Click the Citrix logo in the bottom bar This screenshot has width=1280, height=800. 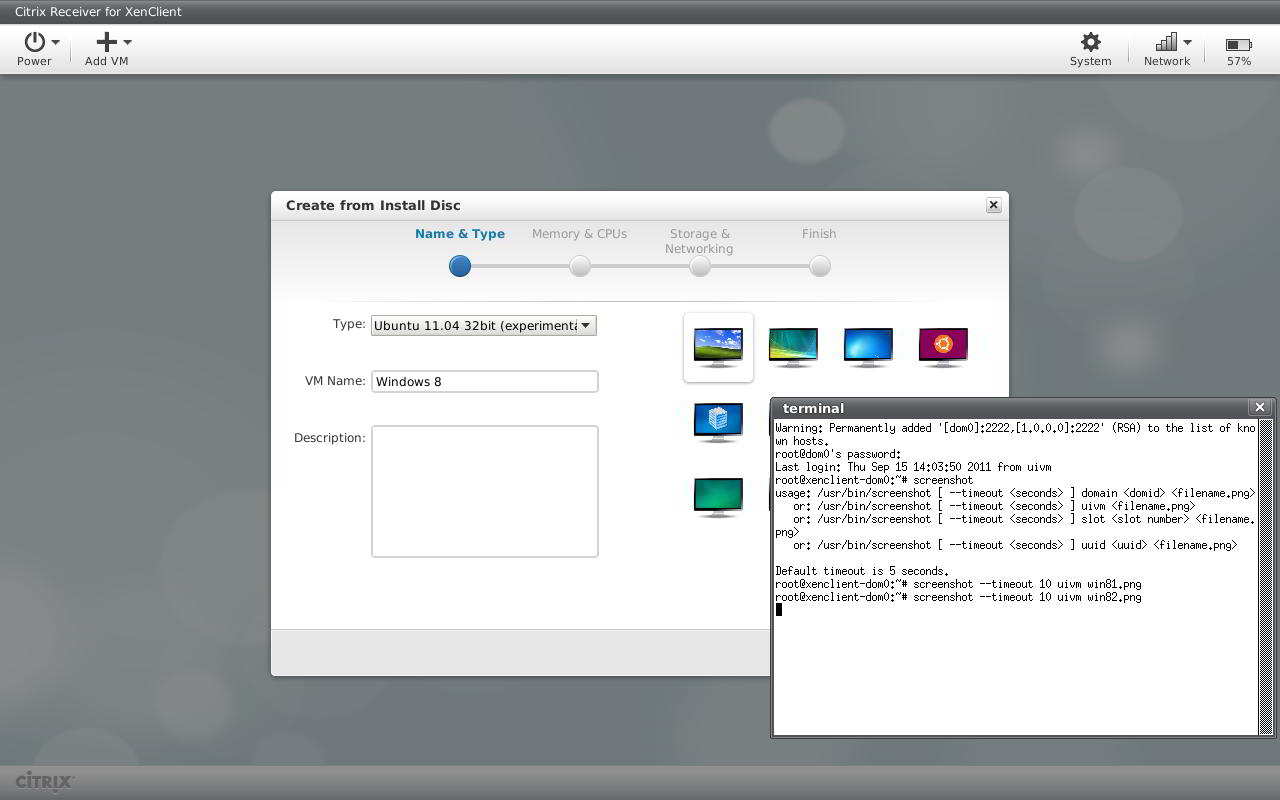click(44, 781)
